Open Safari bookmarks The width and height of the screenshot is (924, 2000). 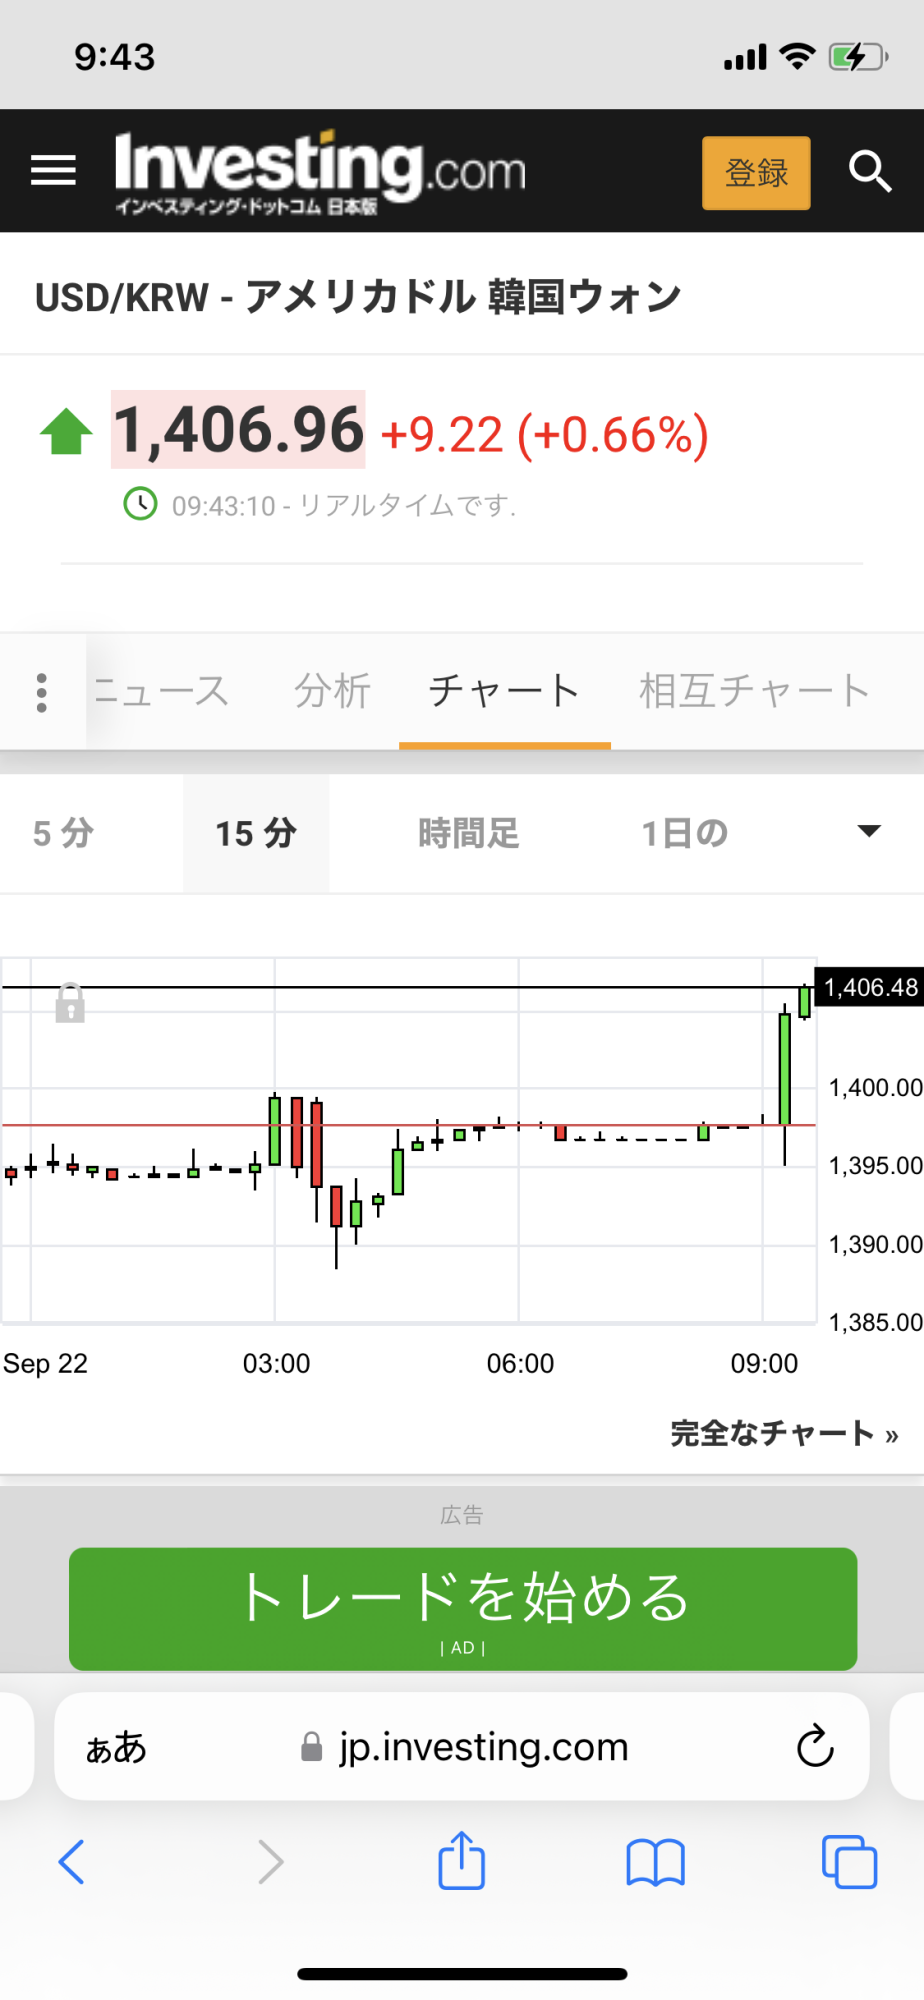click(x=655, y=1862)
